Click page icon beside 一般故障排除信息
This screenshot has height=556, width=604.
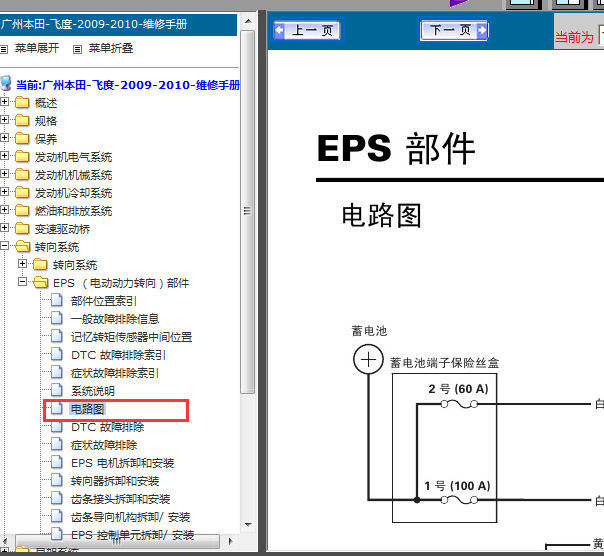pos(57,318)
